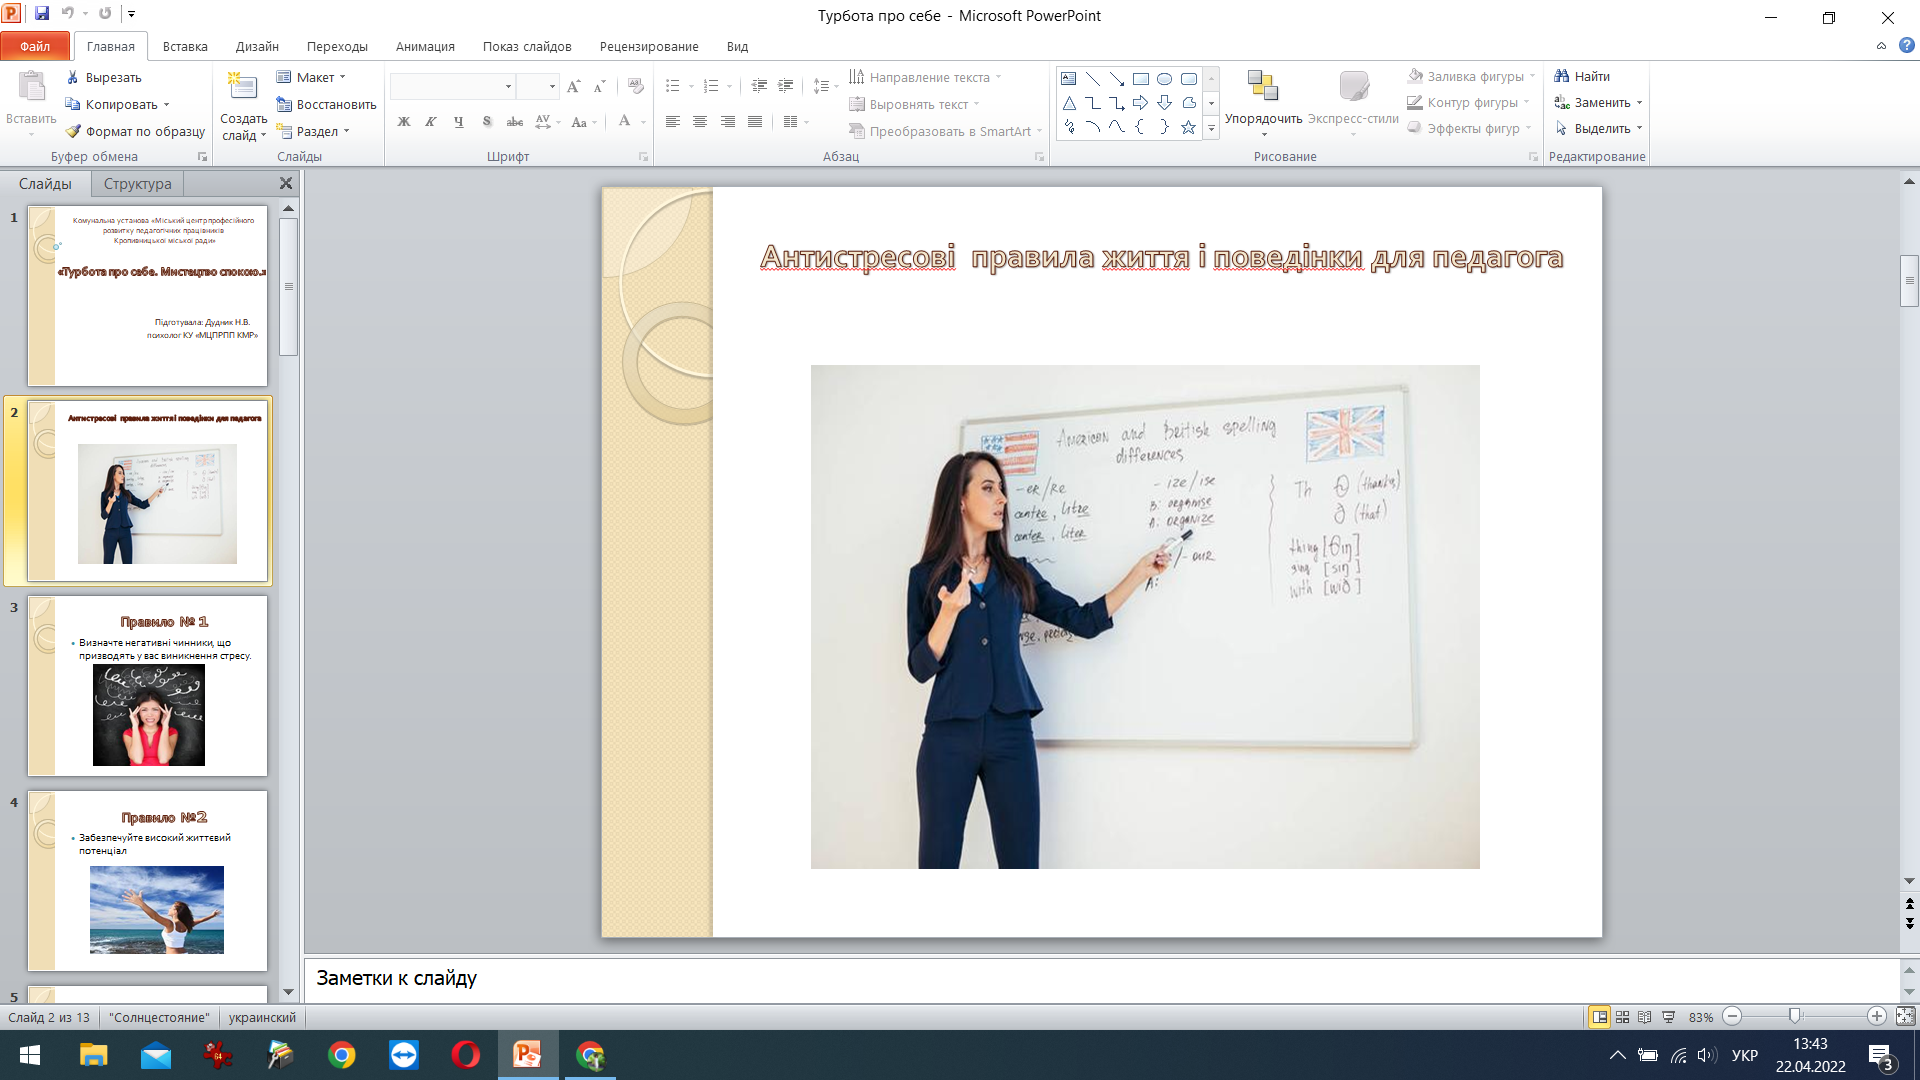This screenshot has width=1920, height=1080.
Task: Click zoom in plus button
Action: (1877, 1017)
